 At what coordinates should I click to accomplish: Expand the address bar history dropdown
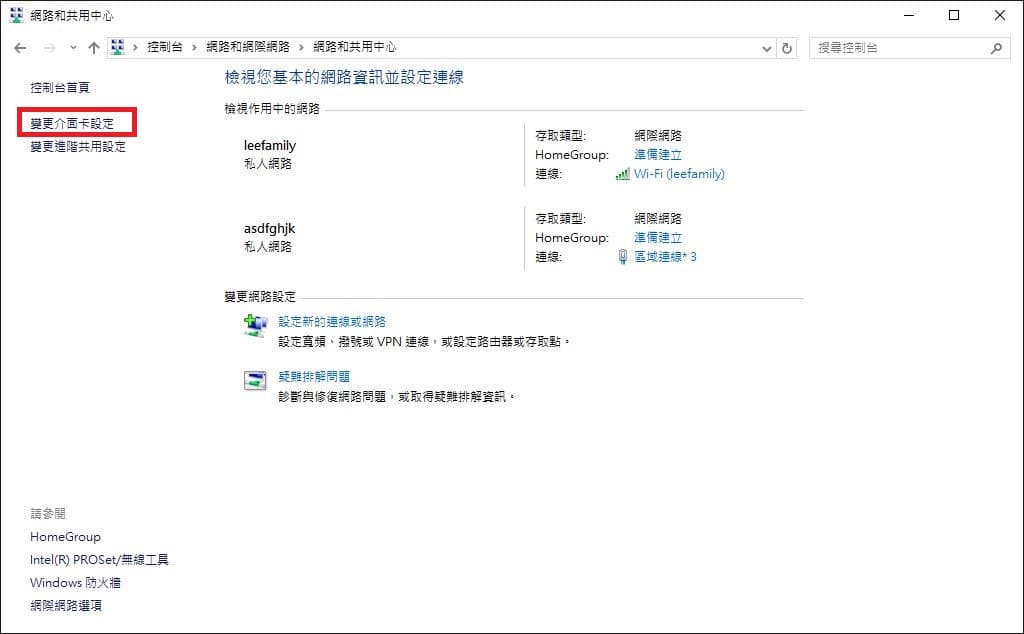[767, 48]
